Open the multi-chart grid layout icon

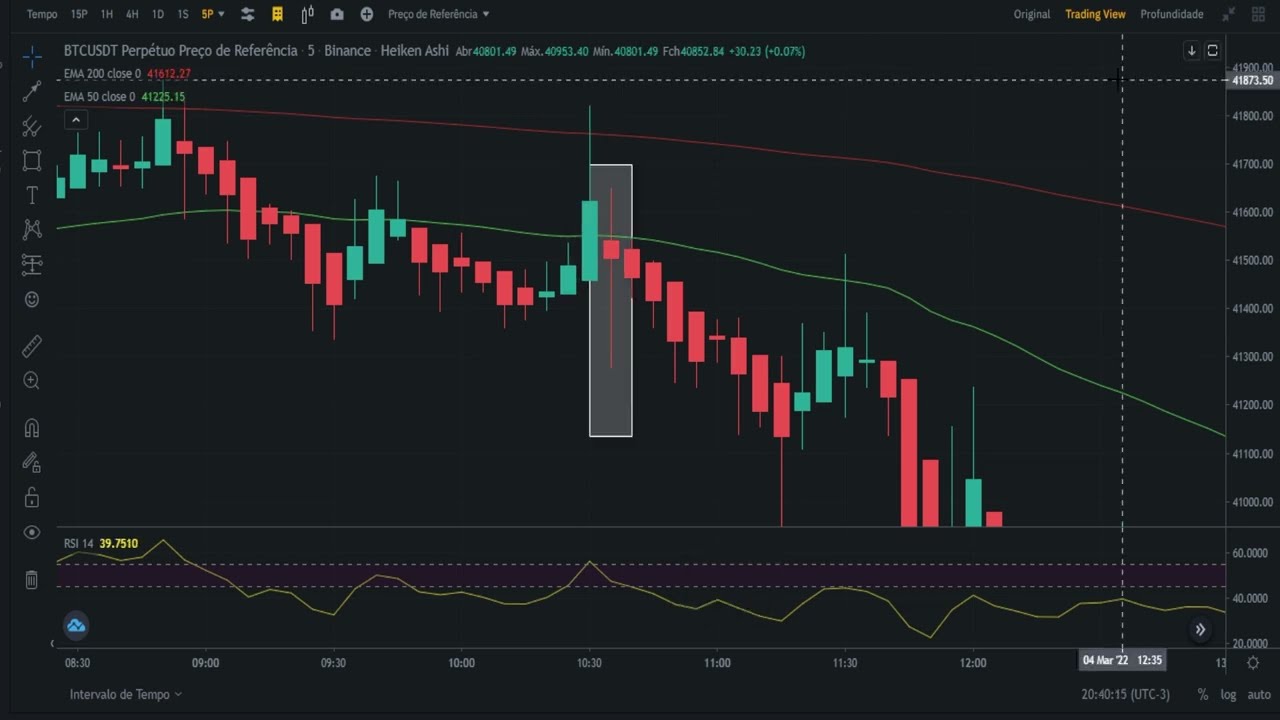click(1258, 14)
